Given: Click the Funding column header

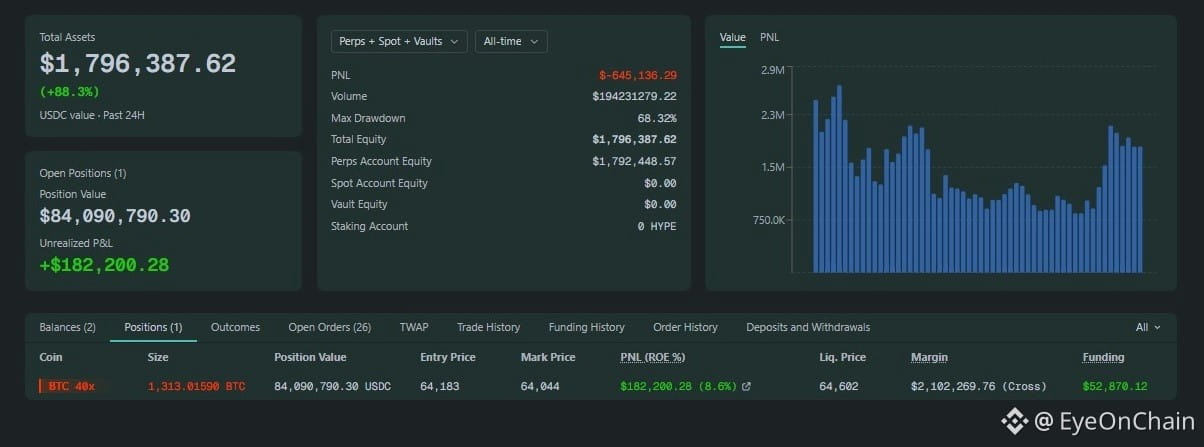Looking at the screenshot, I should tap(1103, 357).
